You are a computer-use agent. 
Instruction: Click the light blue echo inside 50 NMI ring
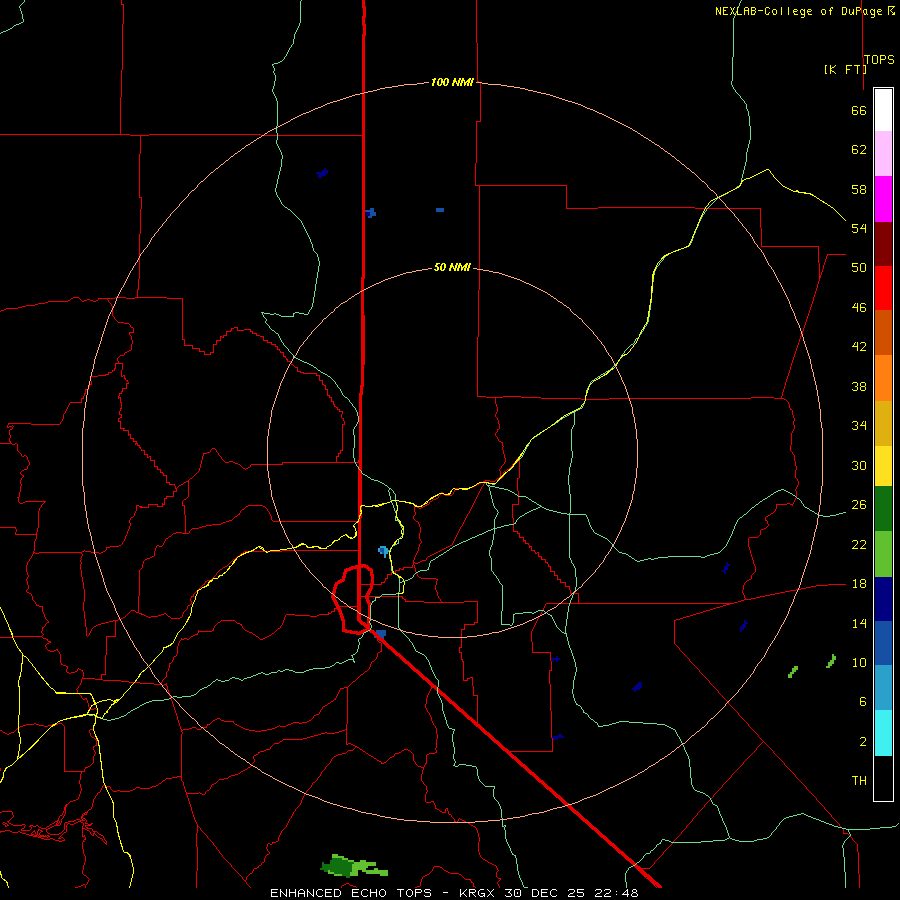(383, 552)
